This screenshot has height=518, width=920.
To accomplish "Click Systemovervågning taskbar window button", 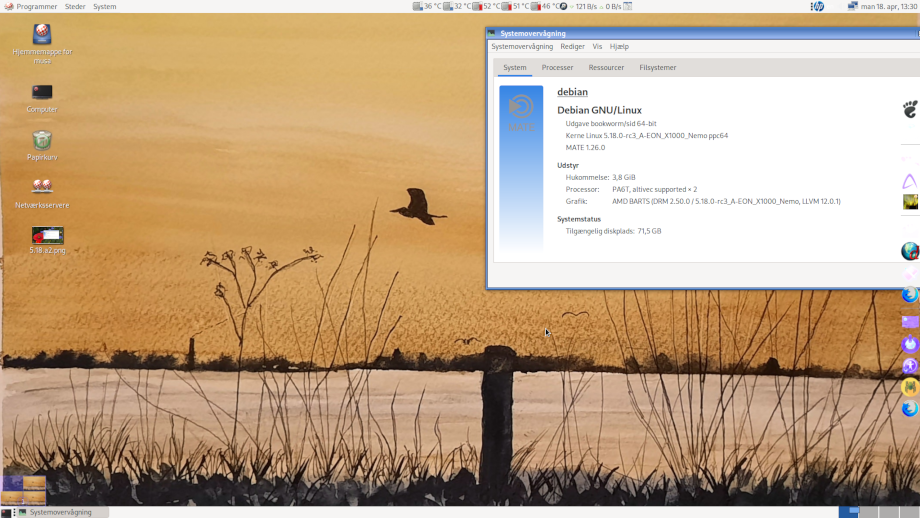I will (x=60, y=512).
